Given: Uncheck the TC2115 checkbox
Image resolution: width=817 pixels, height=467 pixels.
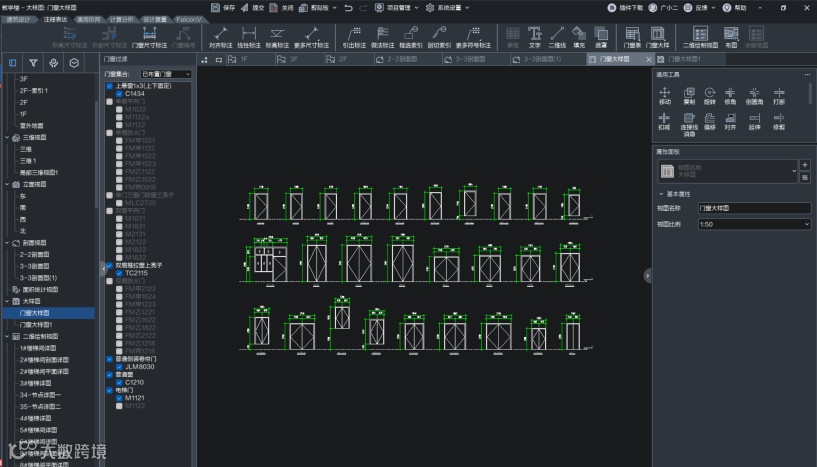Looking at the screenshot, I should click(119, 273).
